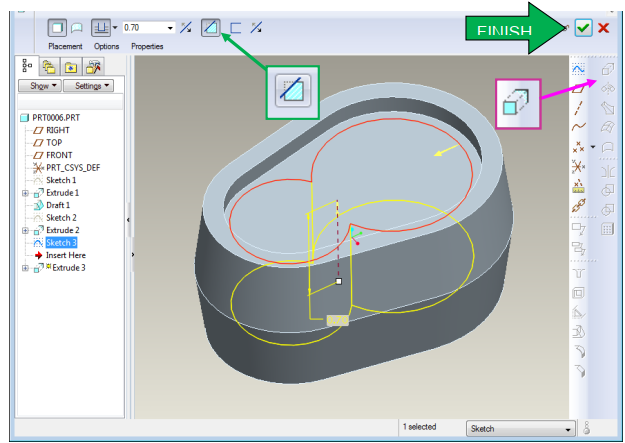This screenshot has height=443, width=625.
Task: Expand the Extrude 3 feature node
Action: point(24,268)
